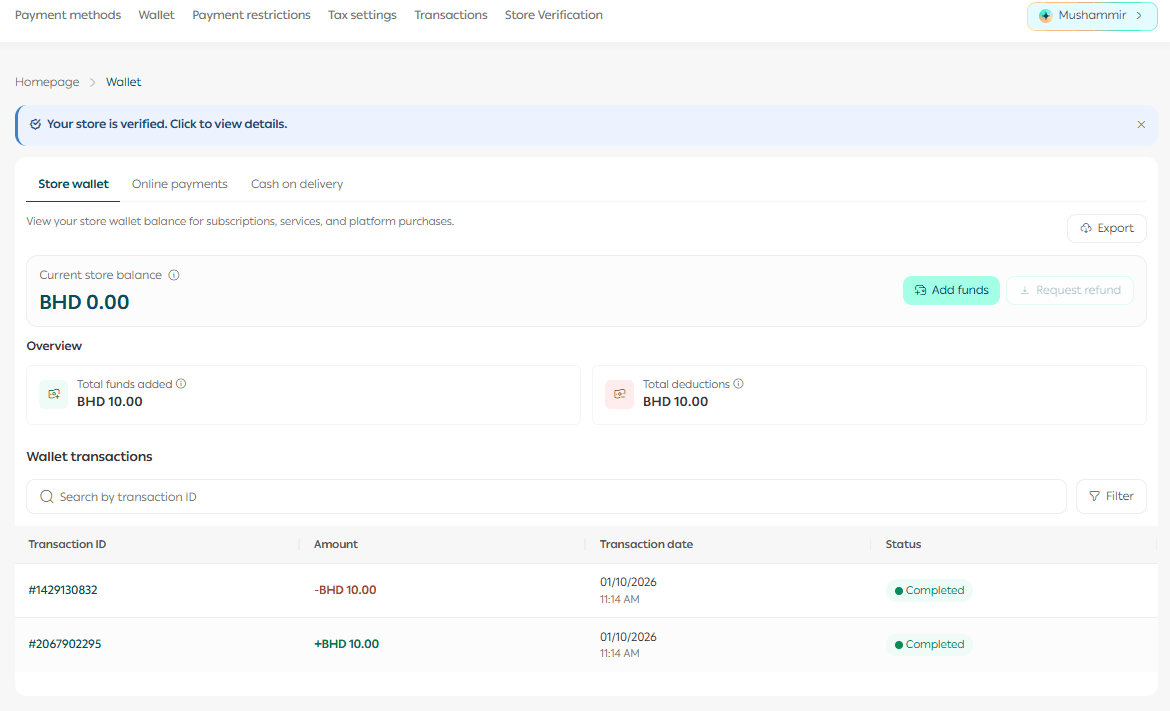Click the Transaction date column header
1170x711 pixels.
tap(646, 545)
